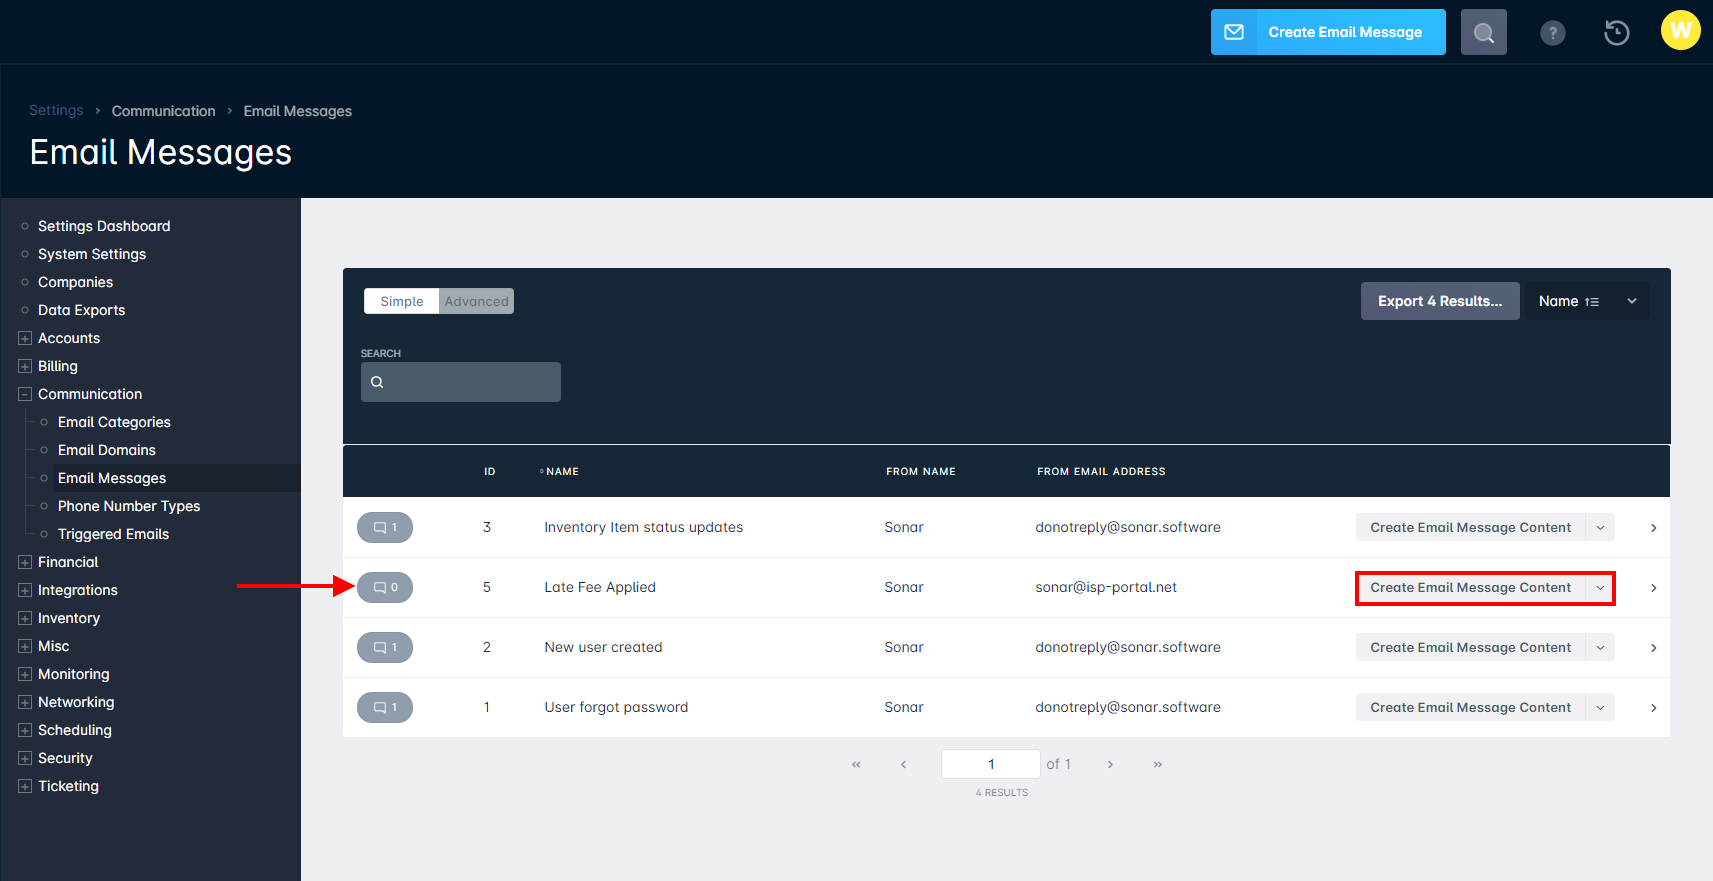Create Email Message Content for New user created
This screenshot has width=1713, height=881.
(x=1470, y=647)
